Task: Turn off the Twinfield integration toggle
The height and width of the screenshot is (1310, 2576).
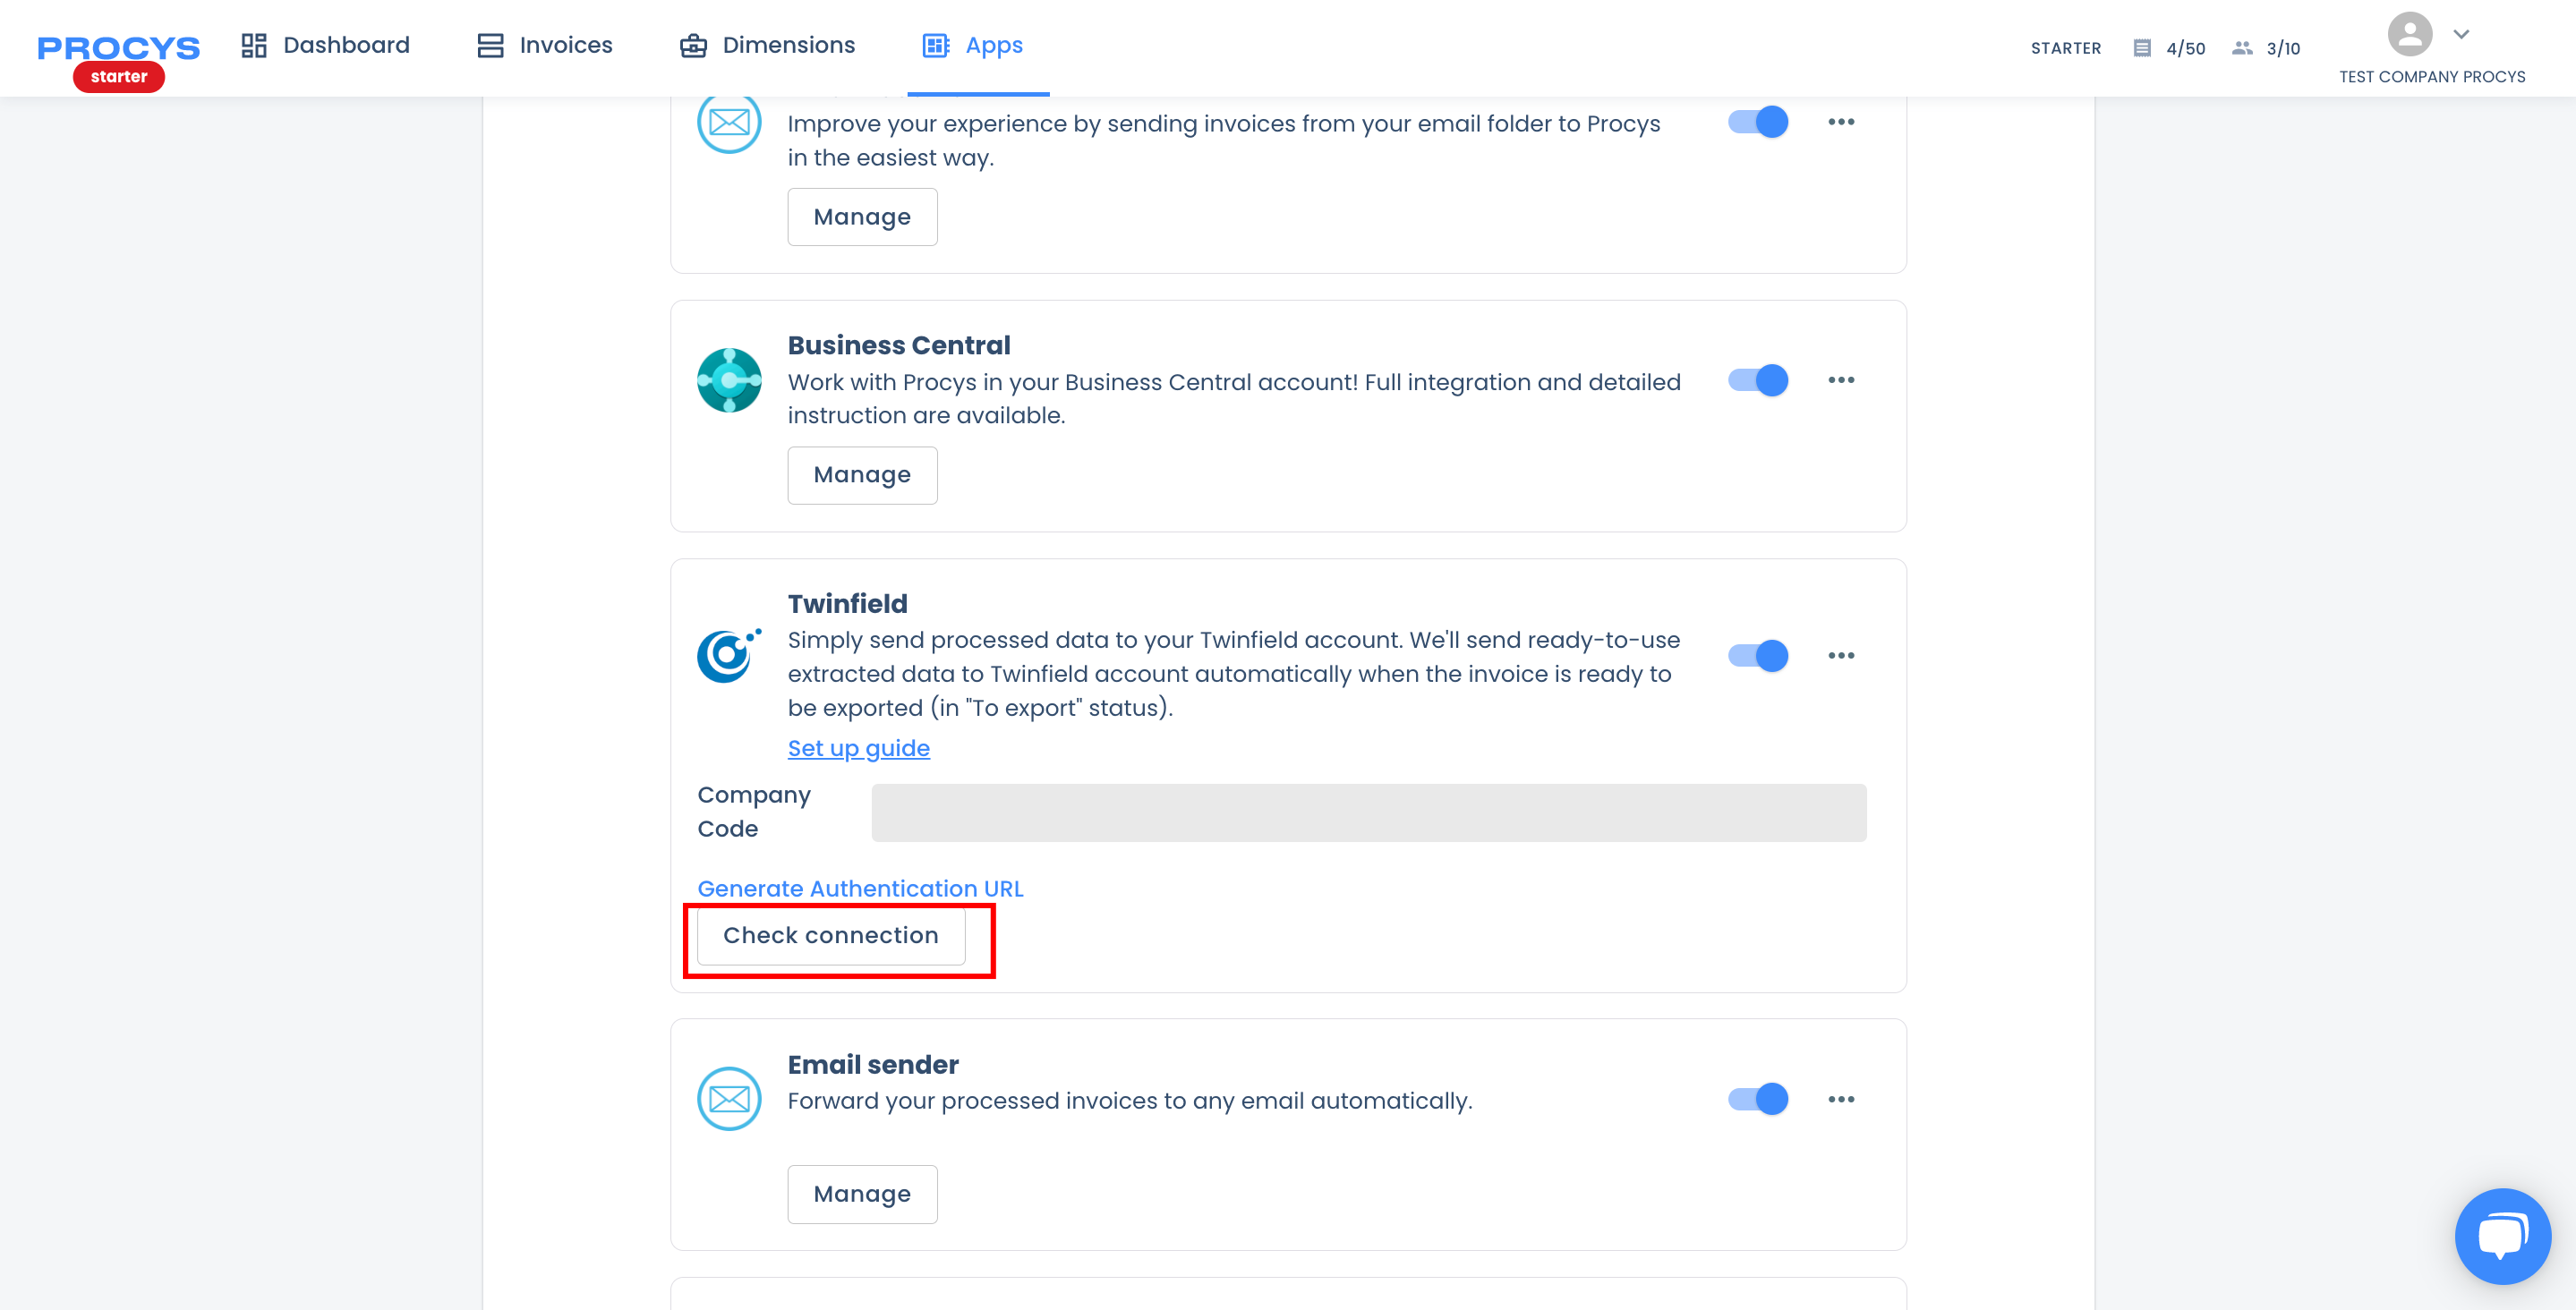Action: coord(1759,656)
